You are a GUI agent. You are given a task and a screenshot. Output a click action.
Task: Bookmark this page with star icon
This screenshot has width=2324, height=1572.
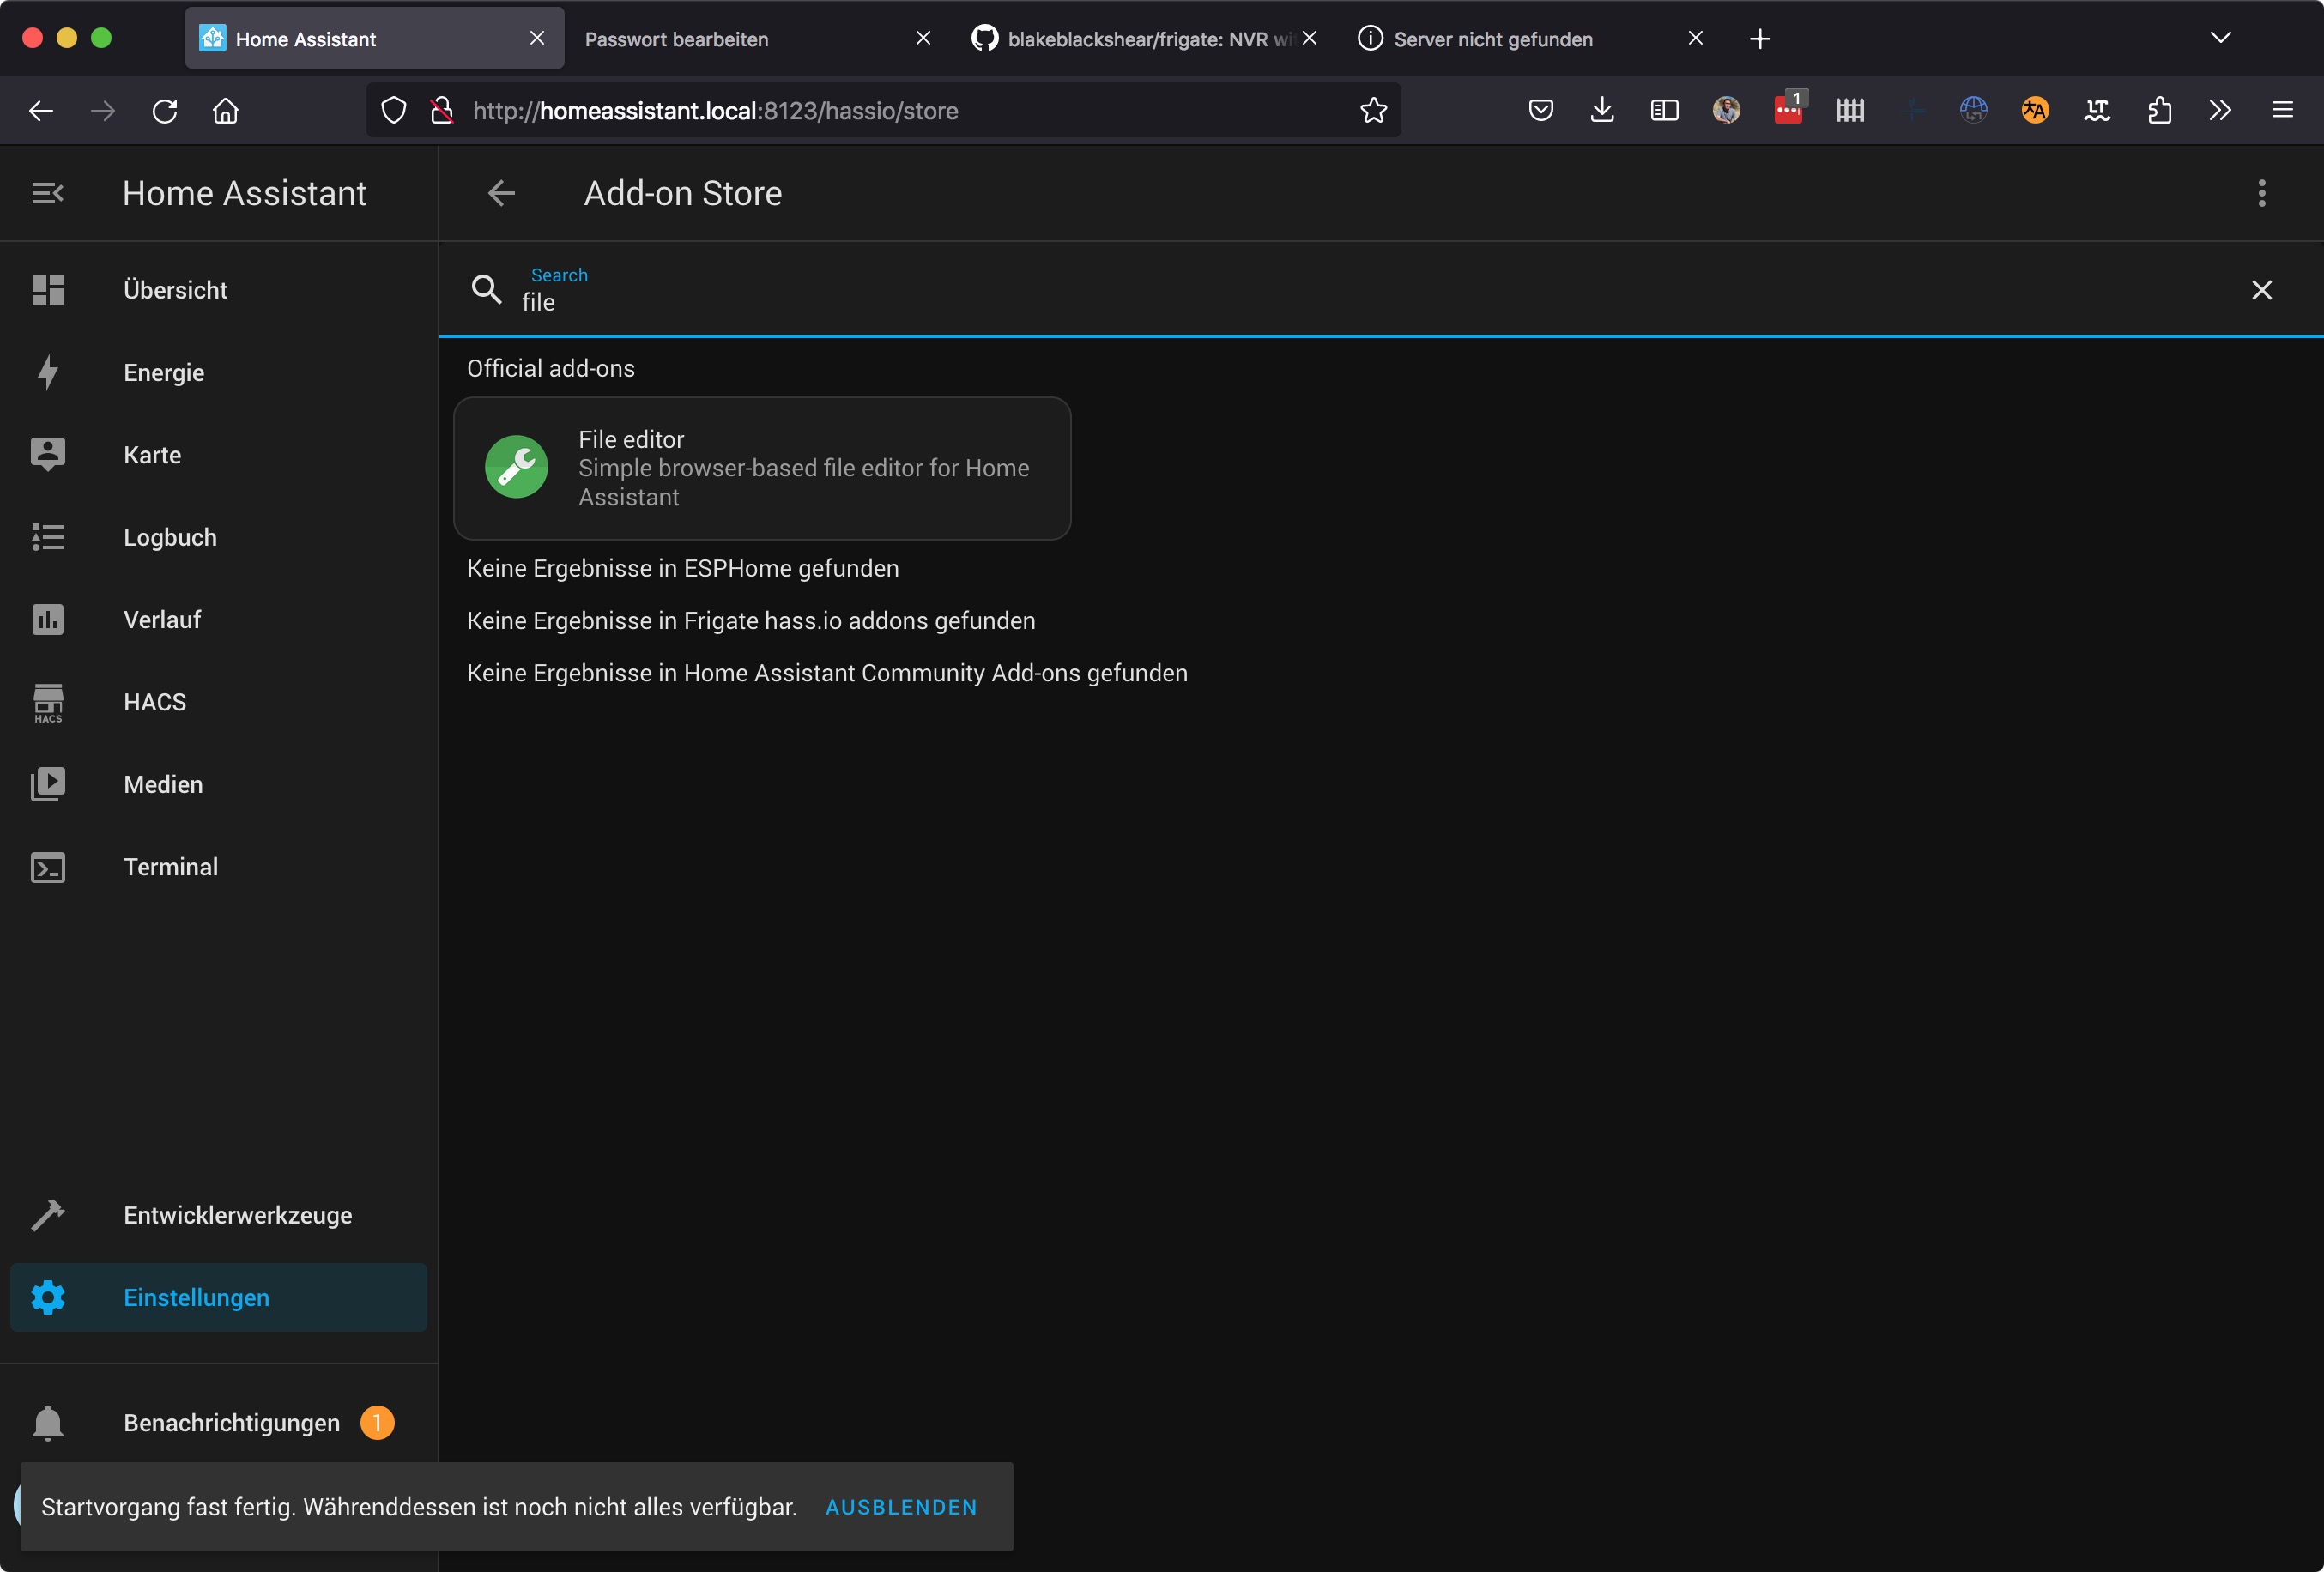tap(1373, 110)
